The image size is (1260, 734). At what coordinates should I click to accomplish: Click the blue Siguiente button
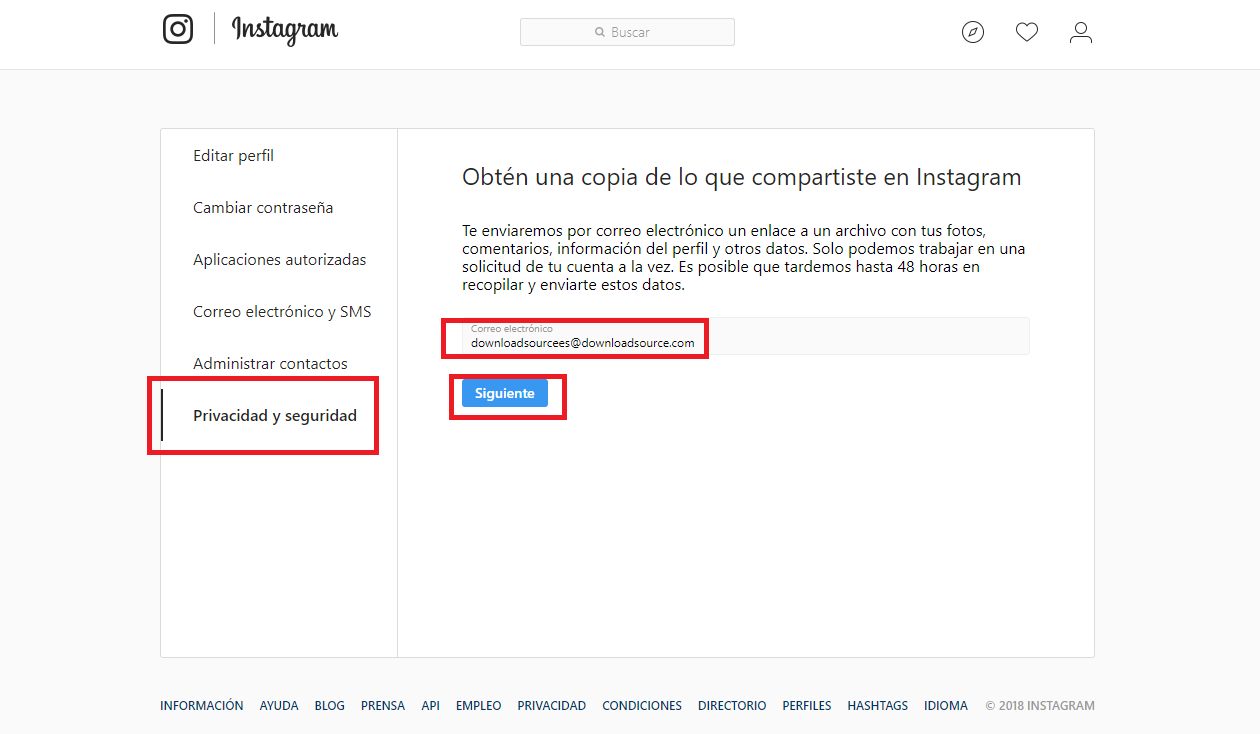pyautogui.click(x=505, y=393)
